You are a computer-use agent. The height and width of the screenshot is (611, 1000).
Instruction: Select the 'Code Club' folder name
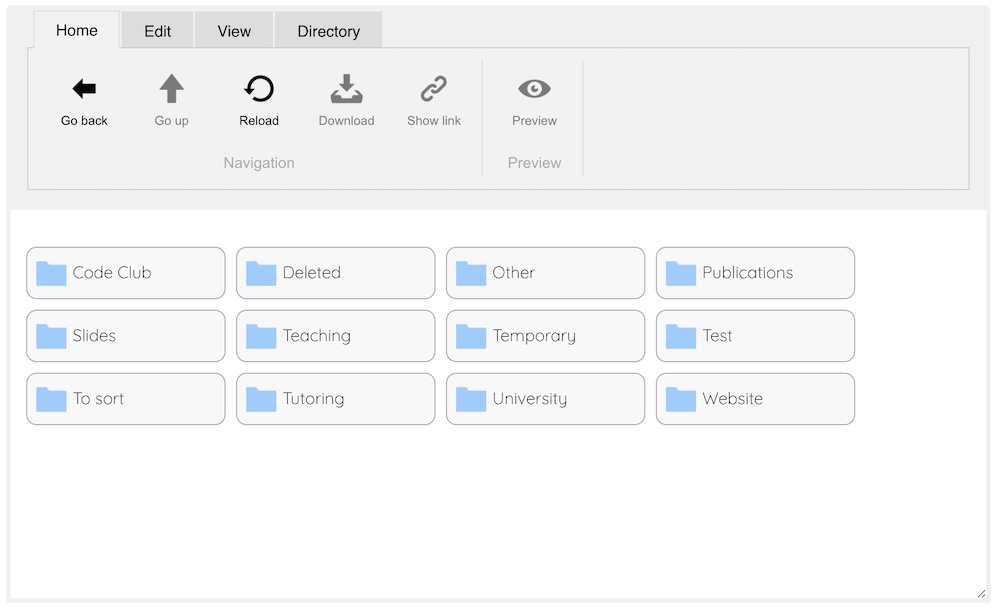point(112,272)
